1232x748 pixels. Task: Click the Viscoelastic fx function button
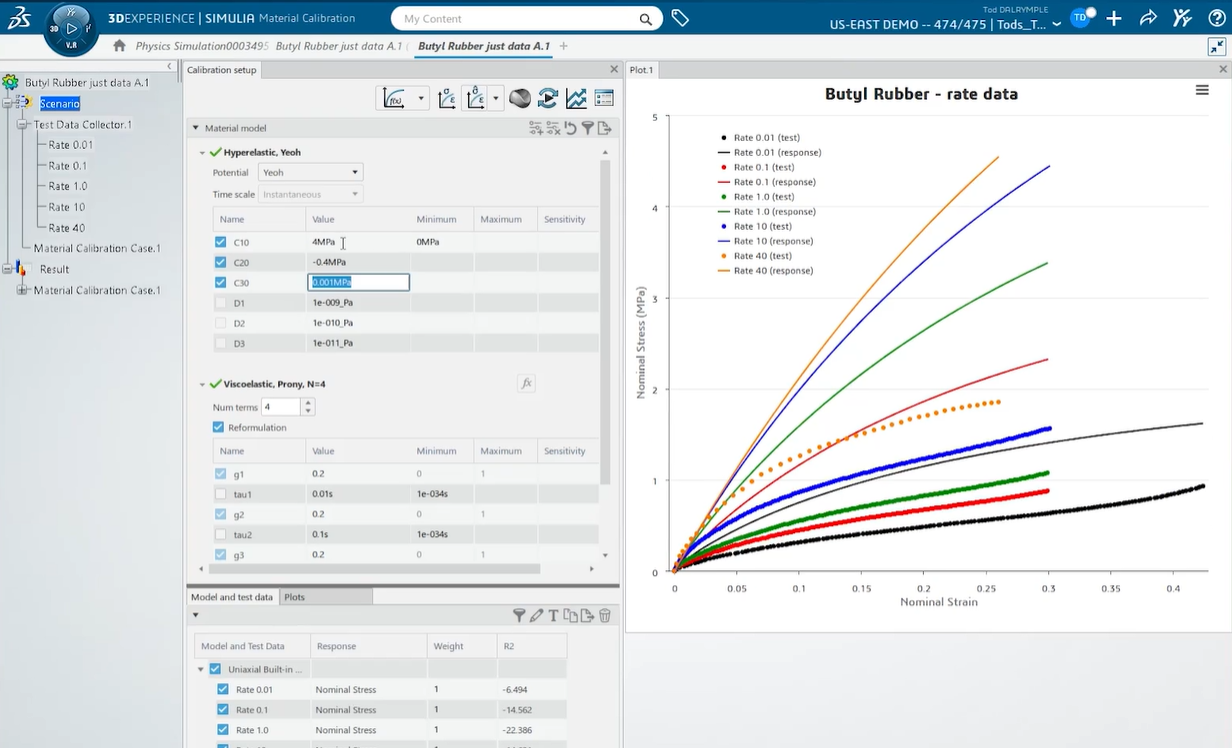[526, 383]
